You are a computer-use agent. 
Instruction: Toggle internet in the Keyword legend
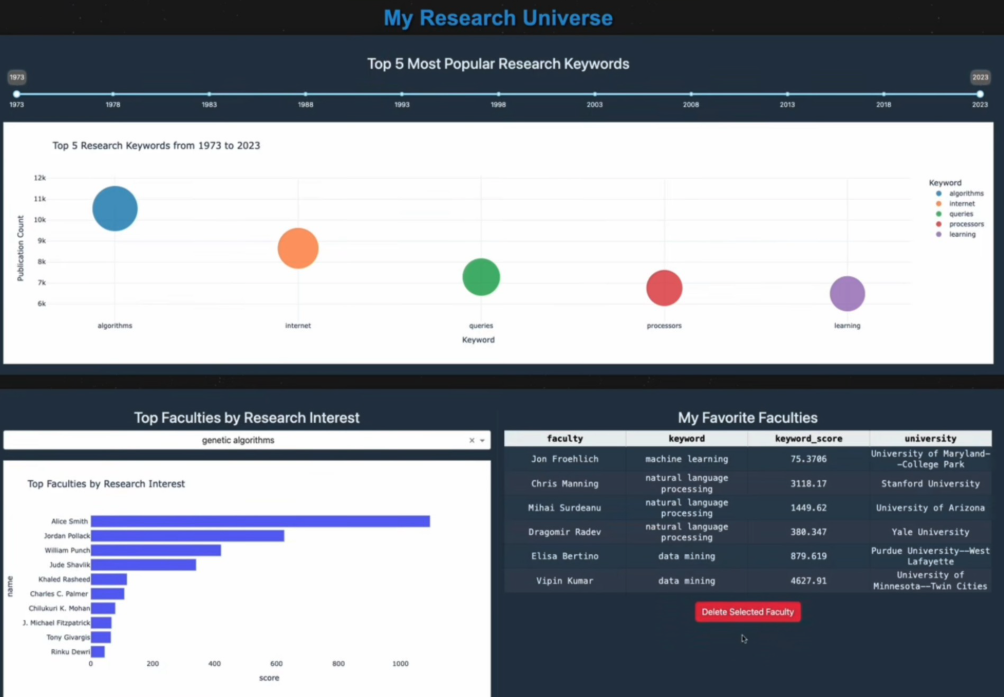(x=955, y=204)
